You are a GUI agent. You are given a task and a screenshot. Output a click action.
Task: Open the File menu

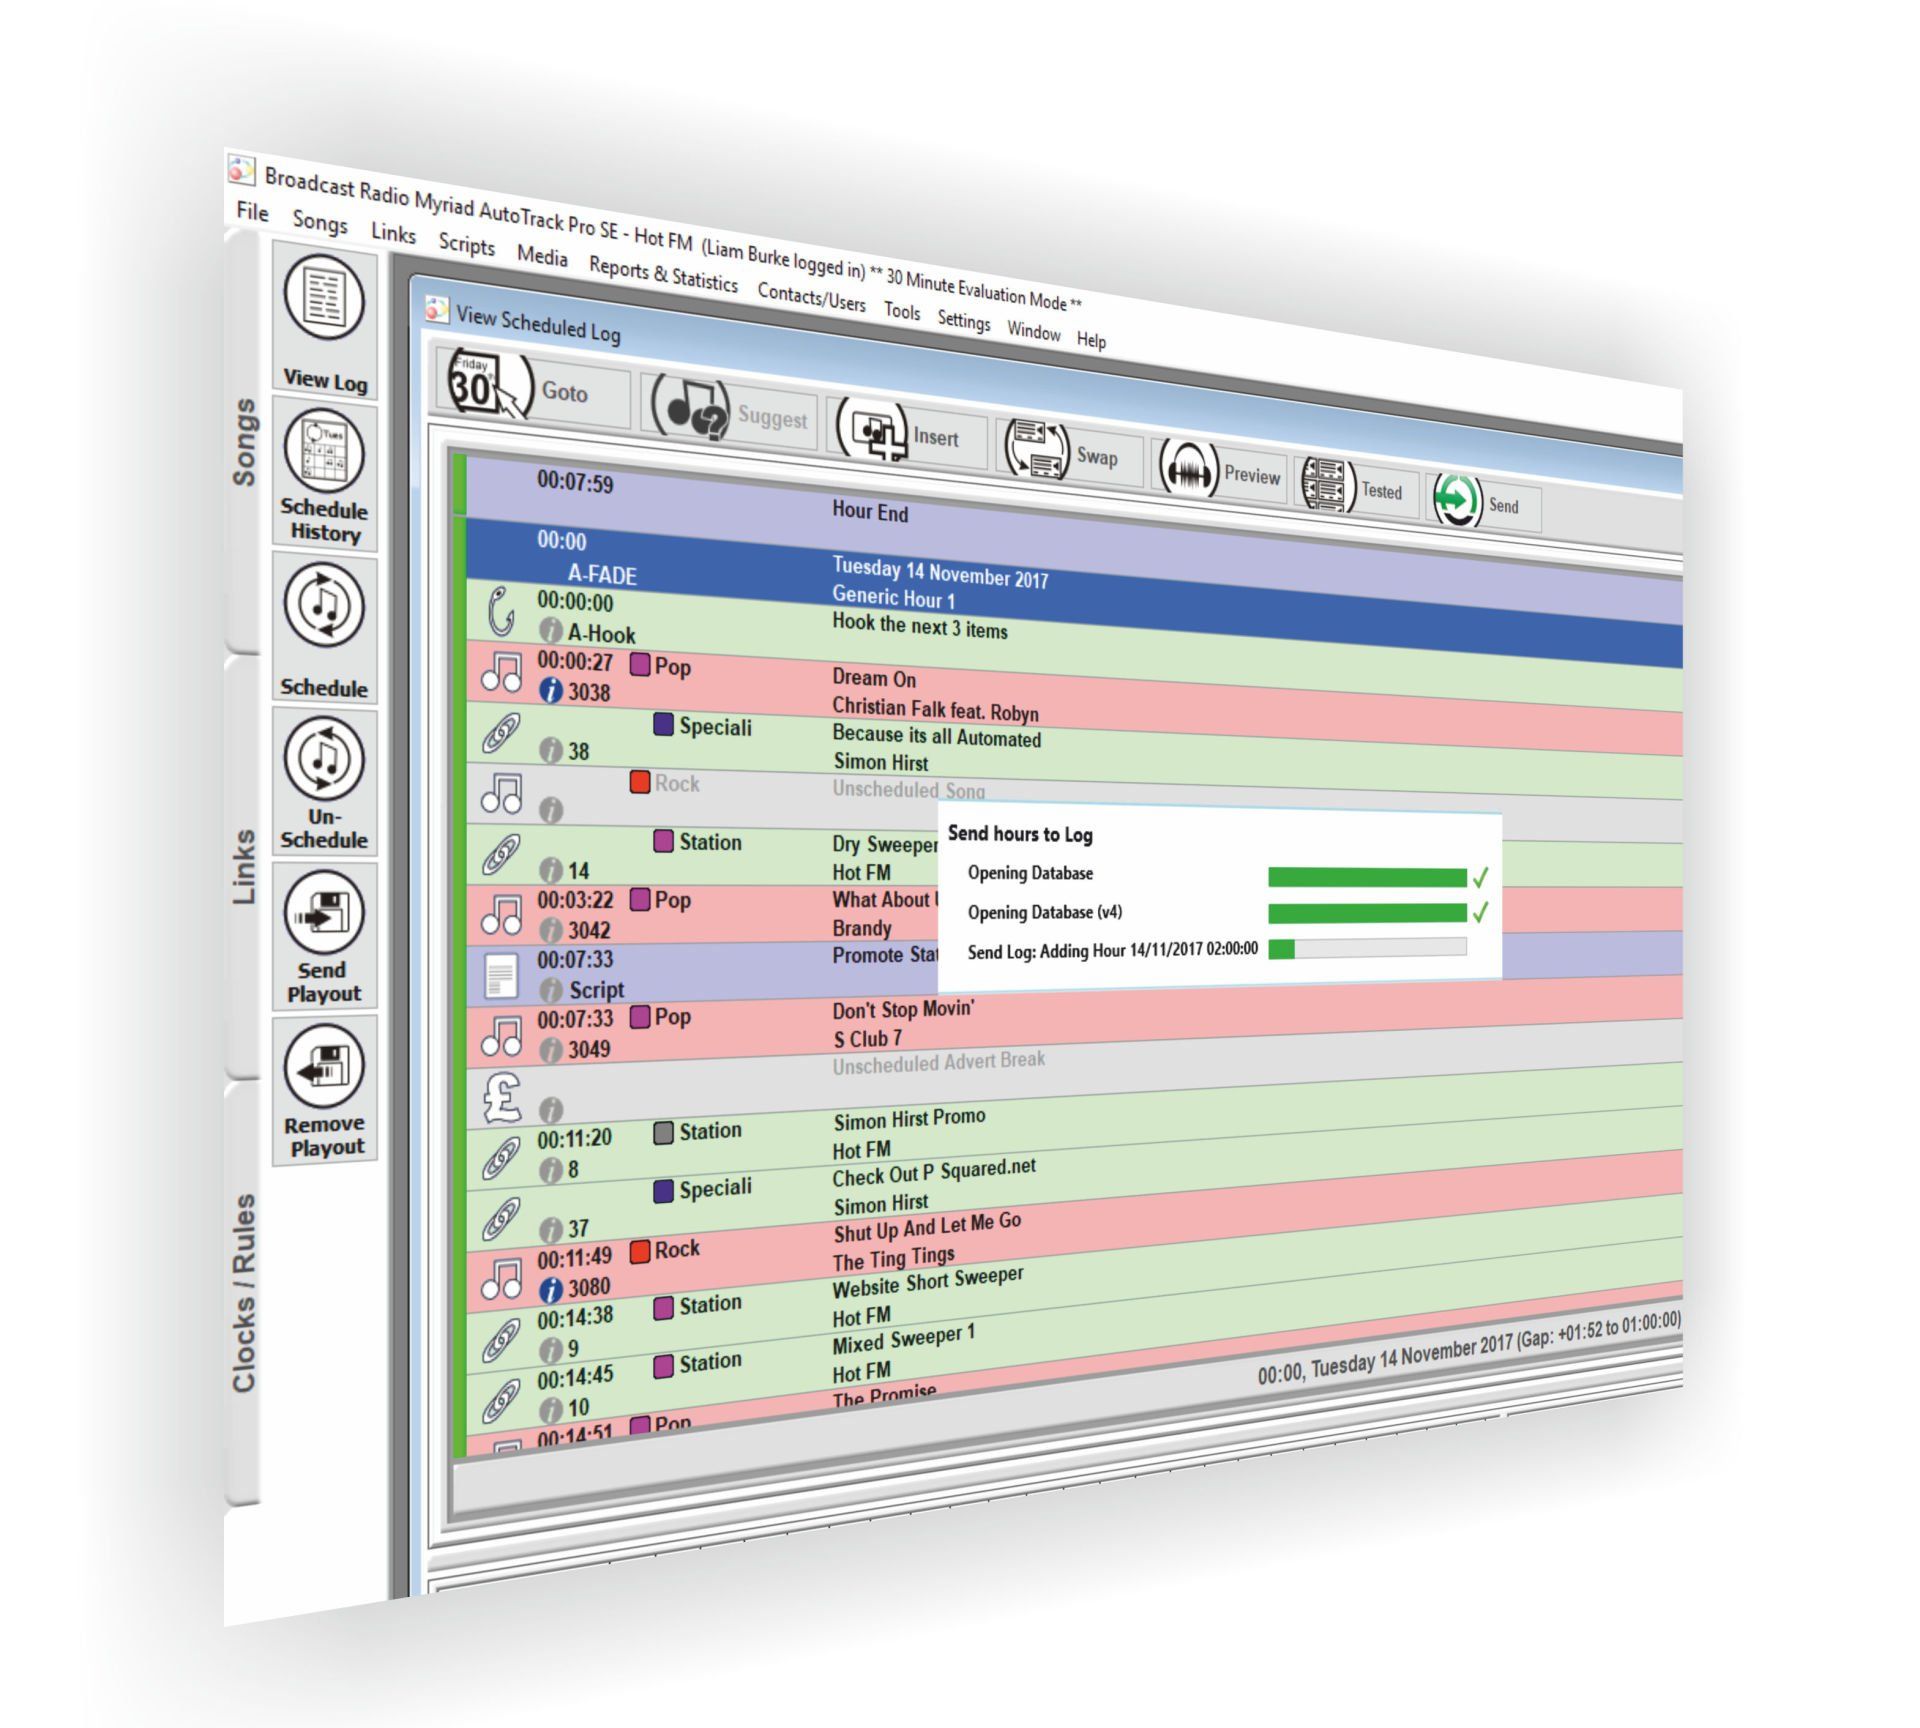[252, 211]
